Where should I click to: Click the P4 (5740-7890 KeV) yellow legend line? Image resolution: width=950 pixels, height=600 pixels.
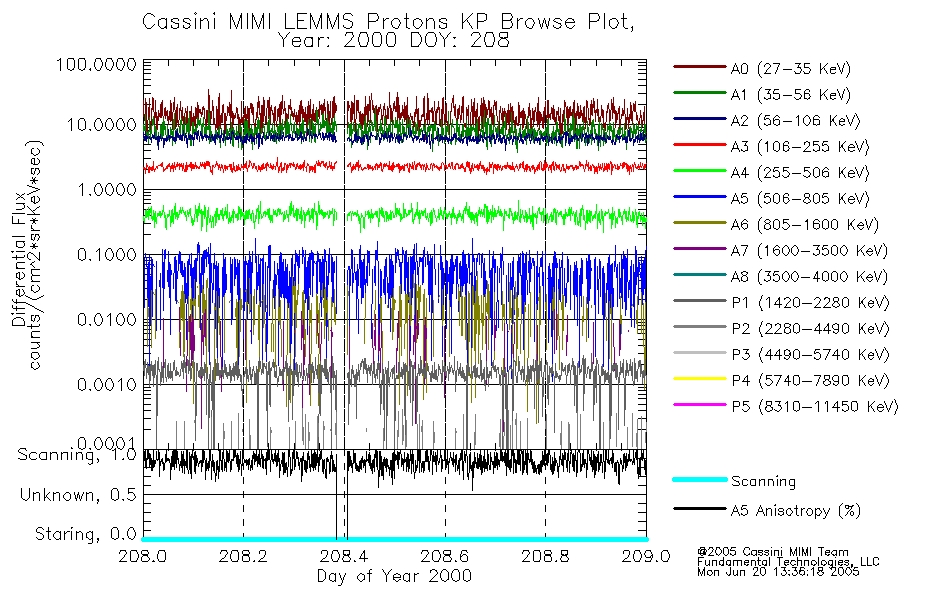699,379
